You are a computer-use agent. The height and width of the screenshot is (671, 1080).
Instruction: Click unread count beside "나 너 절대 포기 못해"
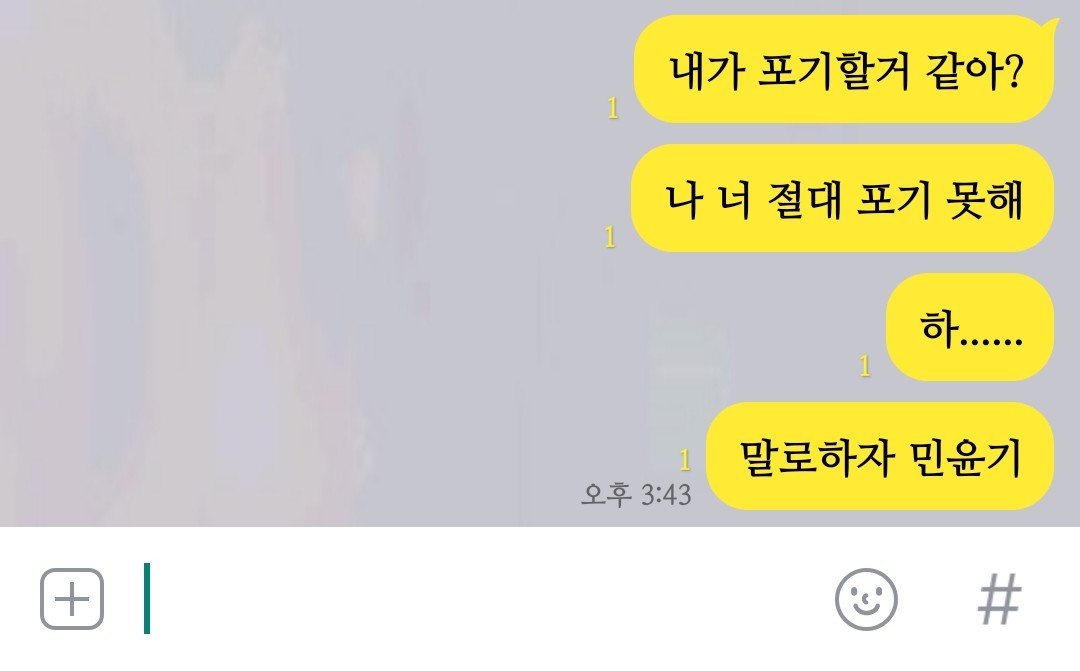(x=610, y=237)
